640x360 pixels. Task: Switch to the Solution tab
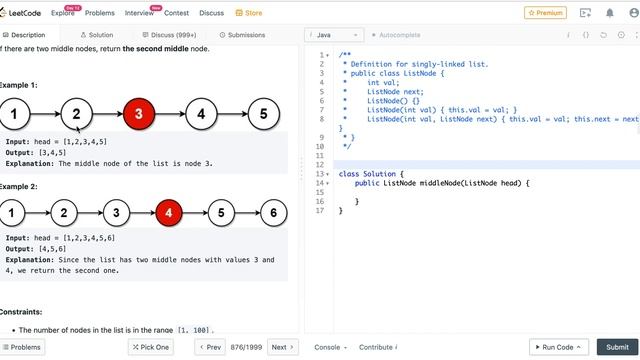pos(97,35)
